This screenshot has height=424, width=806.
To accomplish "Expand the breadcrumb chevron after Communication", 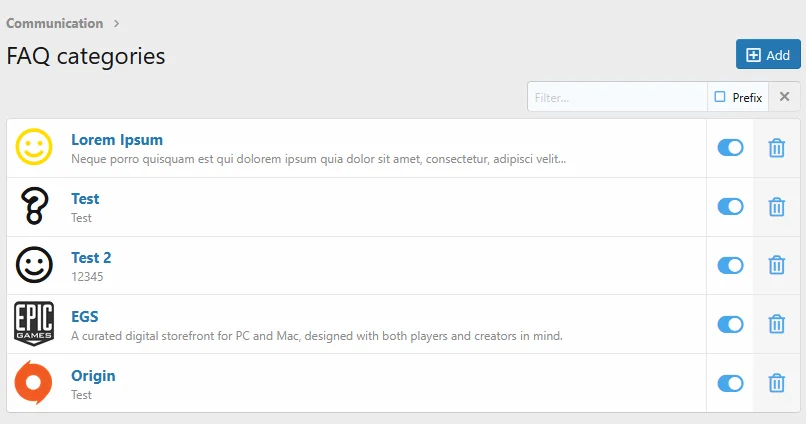I will pos(117,23).
